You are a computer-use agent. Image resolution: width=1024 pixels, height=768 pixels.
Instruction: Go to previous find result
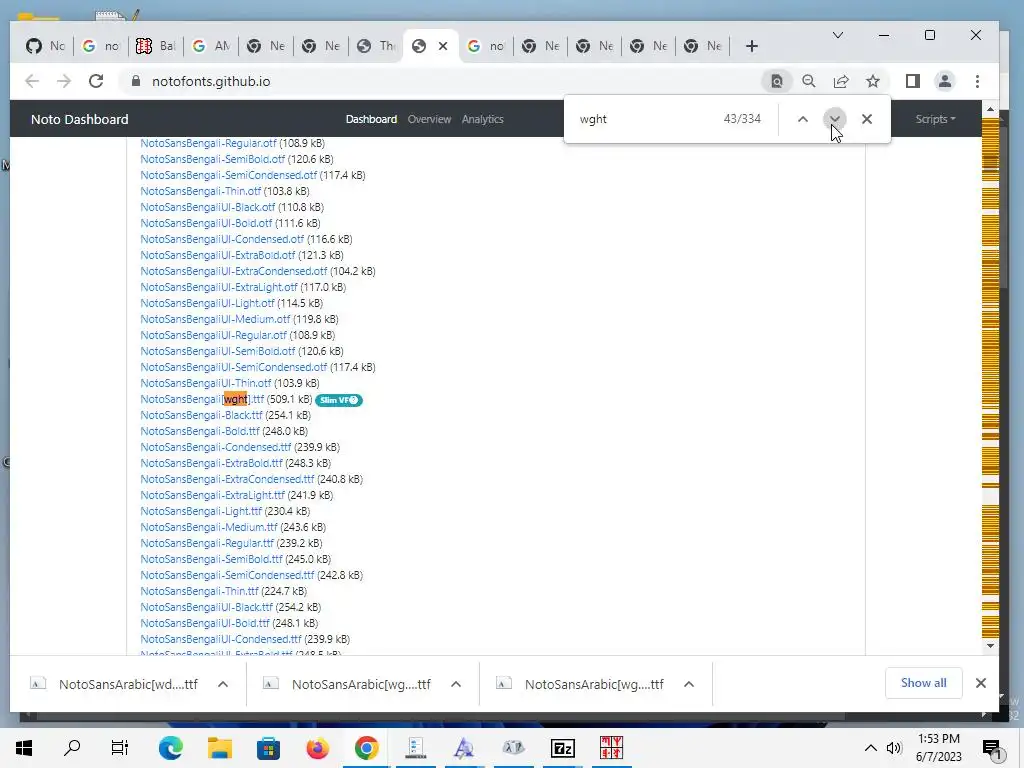coord(803,119)
